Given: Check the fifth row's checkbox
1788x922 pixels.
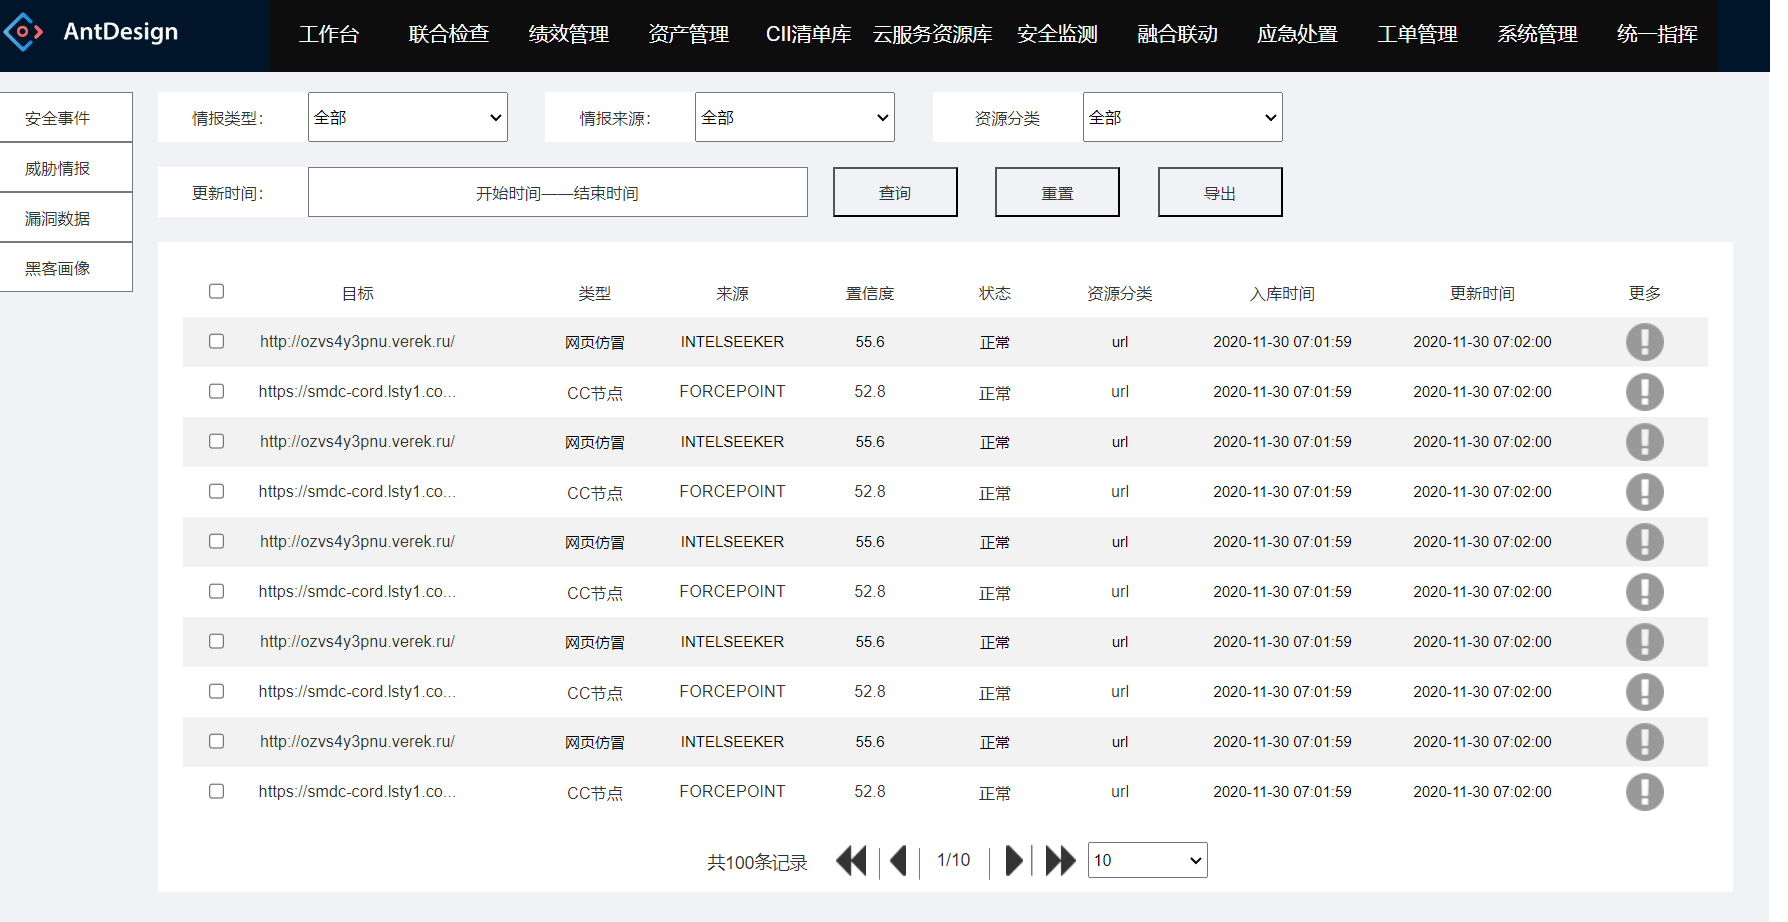Looking at the screenshot, I should [x=216, y=541].
